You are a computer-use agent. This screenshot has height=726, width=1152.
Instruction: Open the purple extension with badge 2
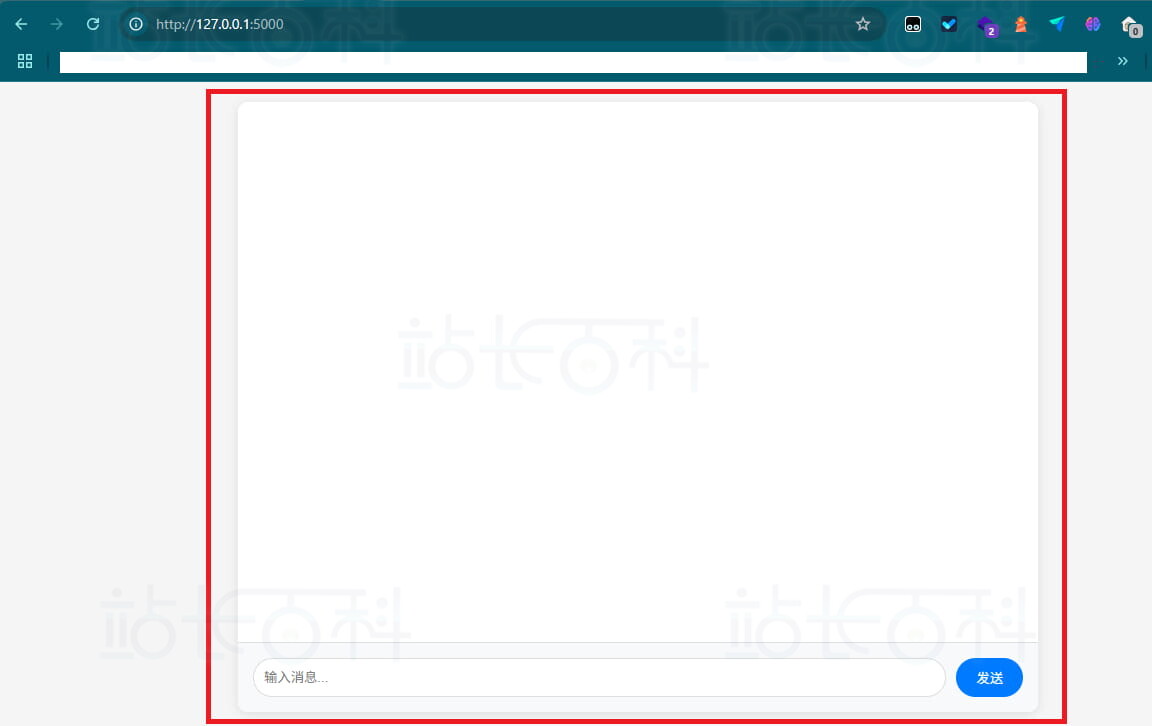coord(986,25)
